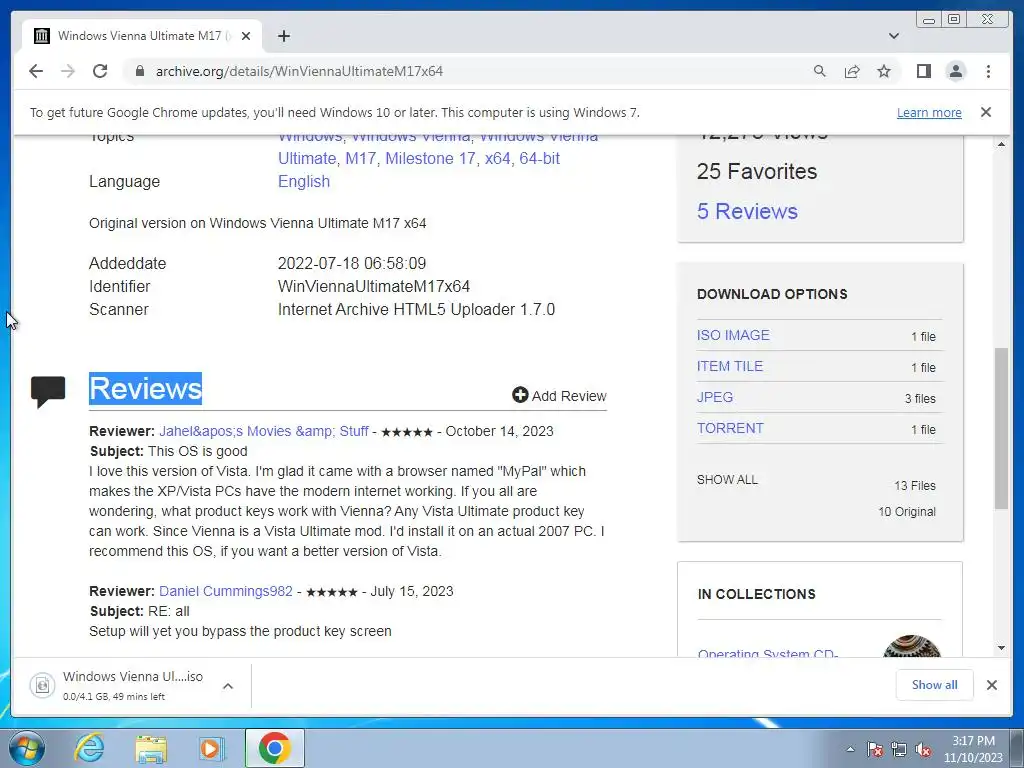Open the Operating System CD collection link
This screenshot has width=1024, height=768.
coord(767,653)
